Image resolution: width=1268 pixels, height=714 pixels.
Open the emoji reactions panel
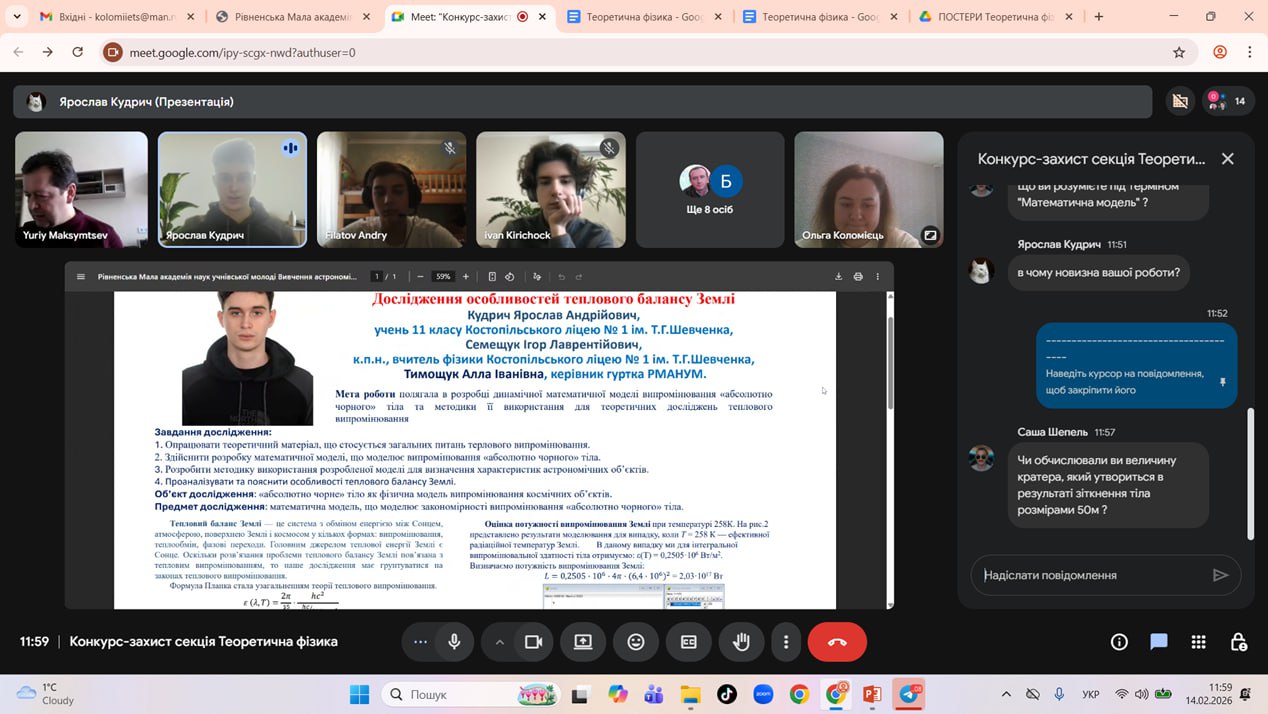point(636,642)
